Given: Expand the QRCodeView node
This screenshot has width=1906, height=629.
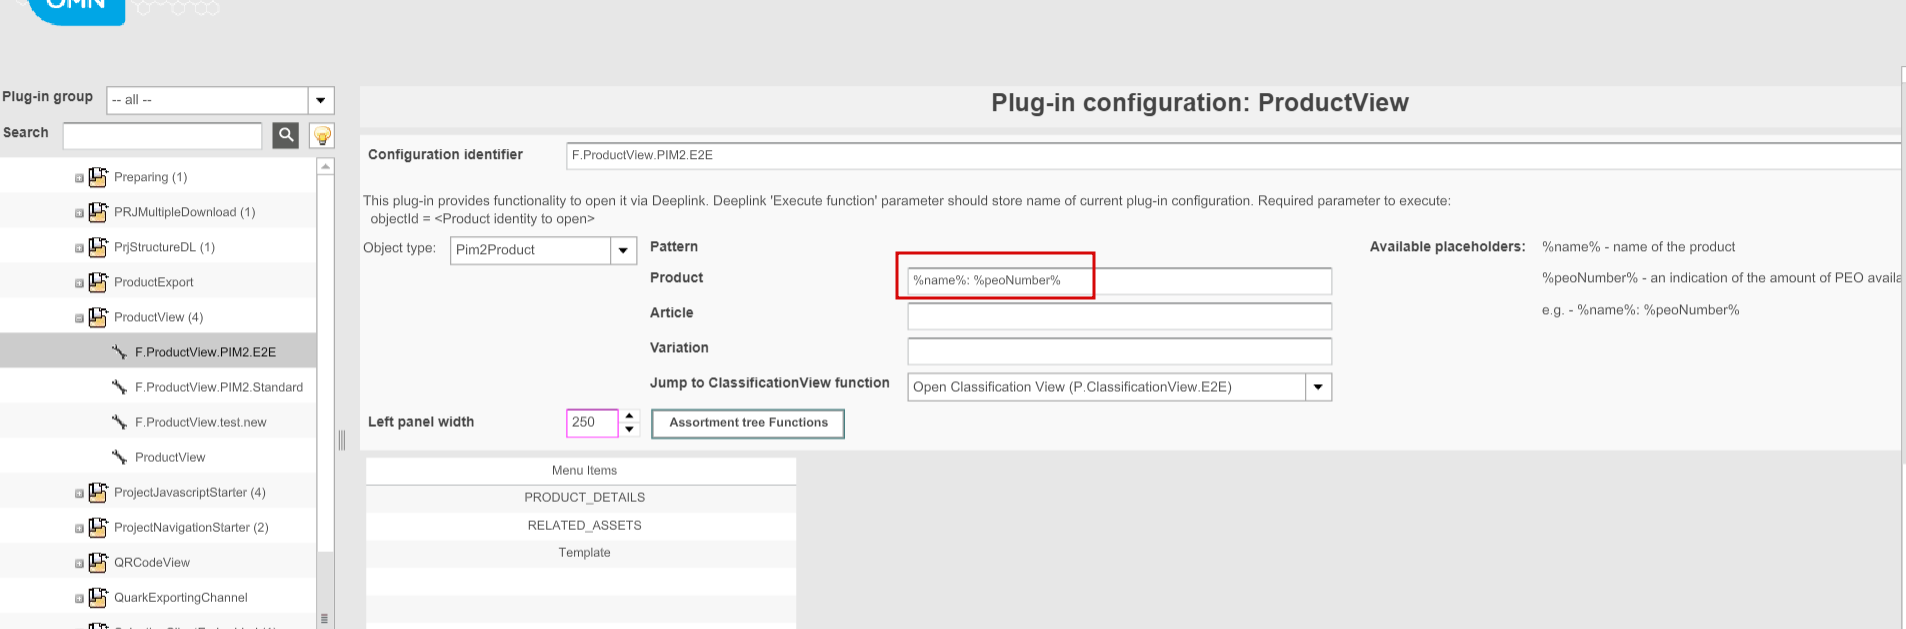Looking at the screenshot, I should pyautogui.click(x=79, y=563).
